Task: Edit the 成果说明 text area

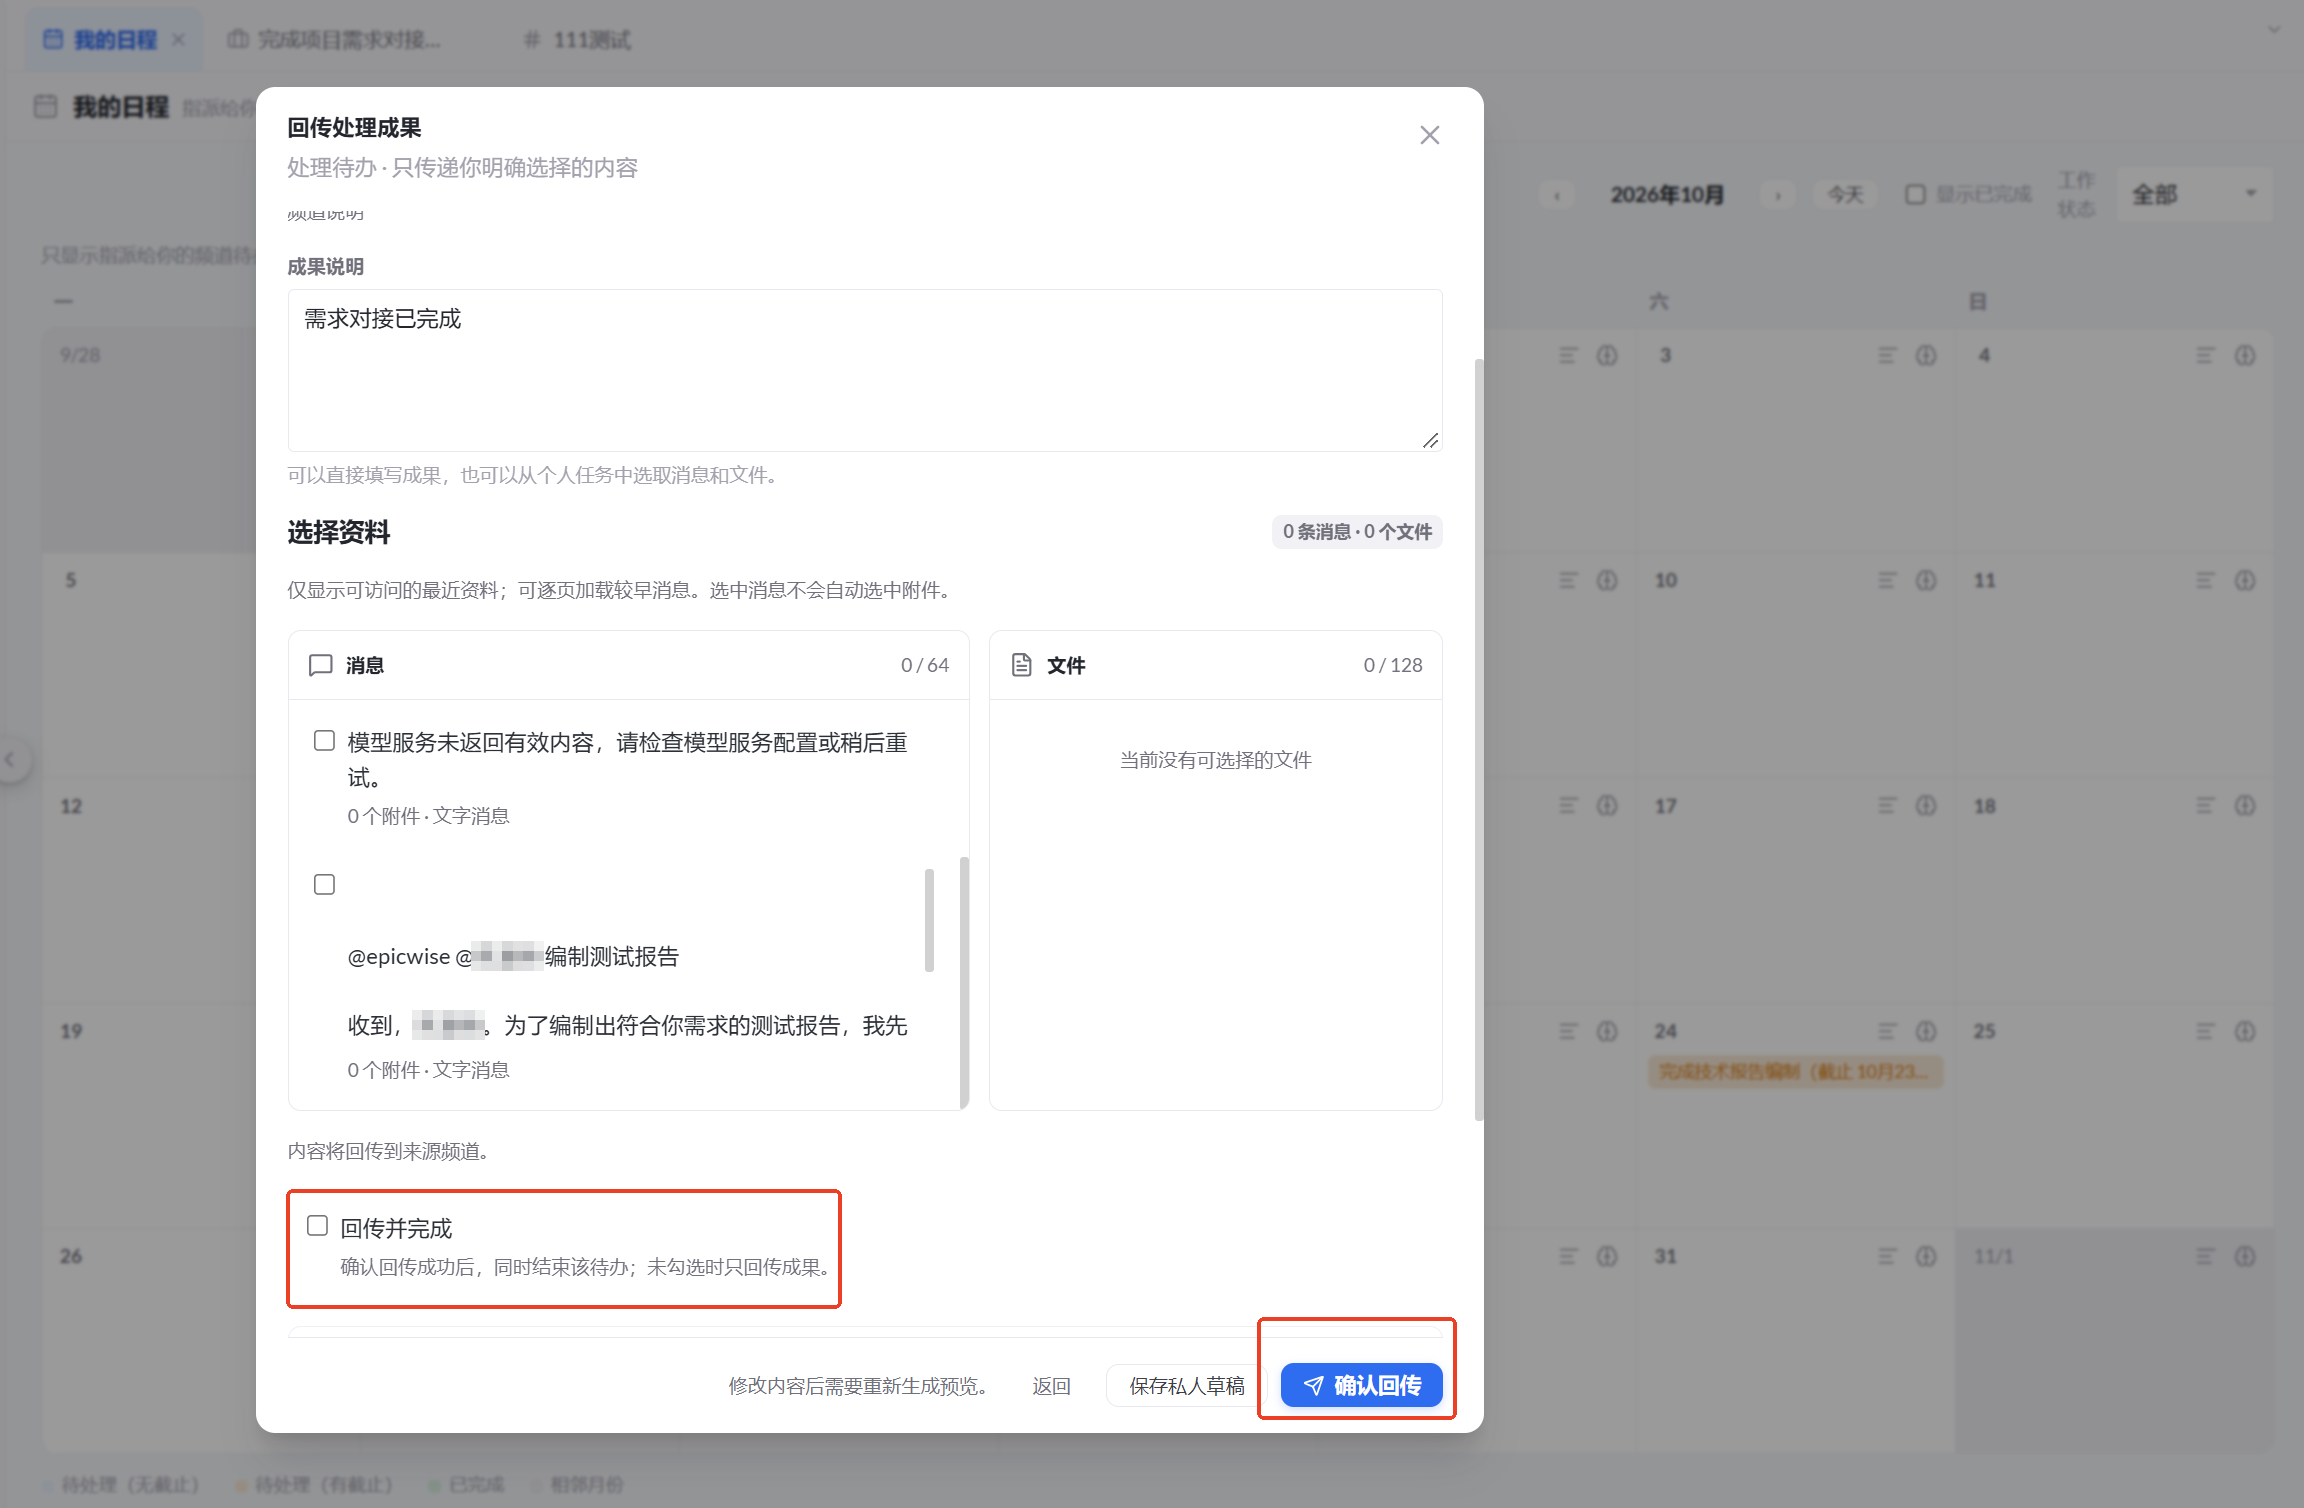Action: coord(864,370)
